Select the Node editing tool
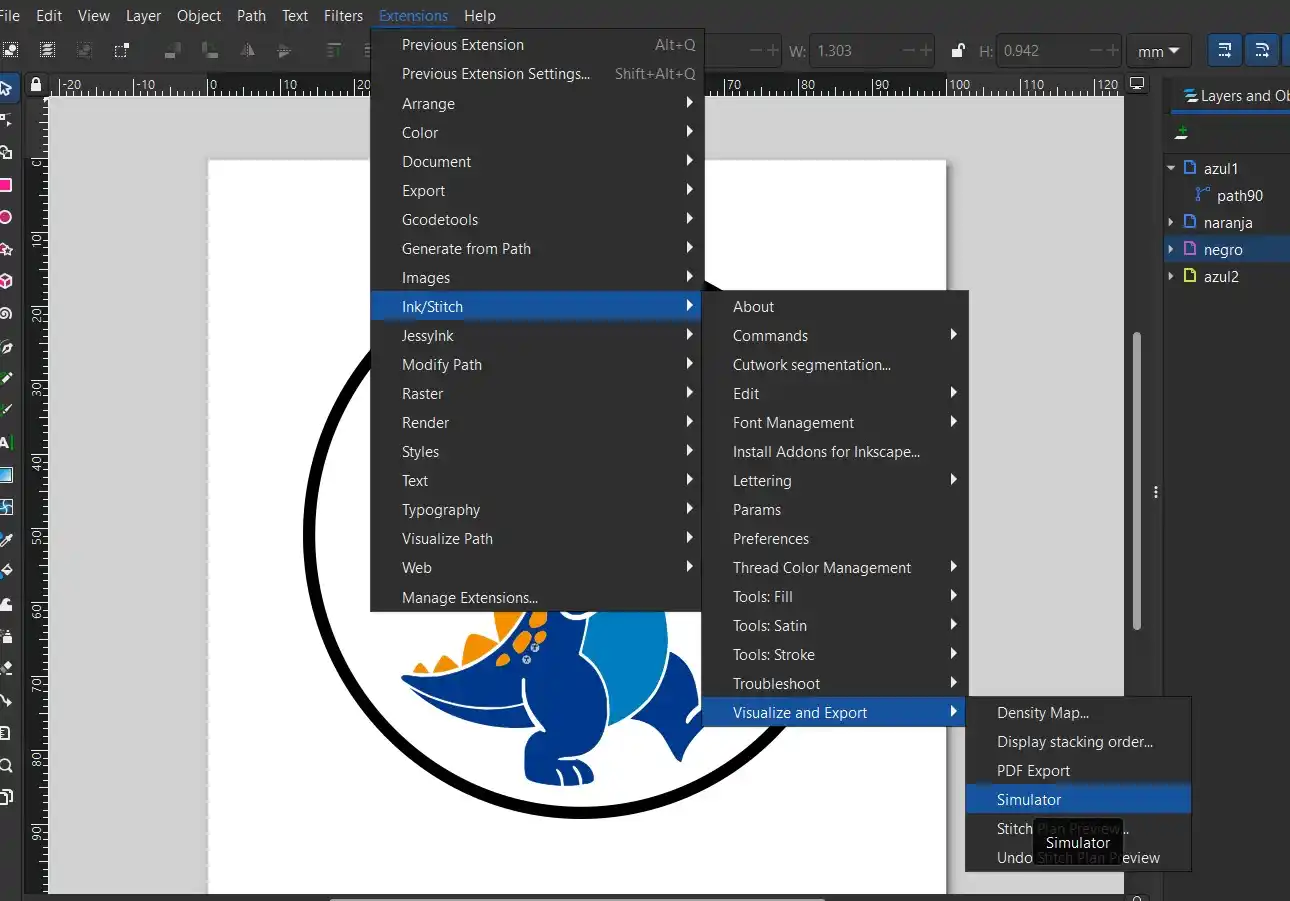Image resolution: width=1290 pixels, height=901 pixels. click(5, 120)
